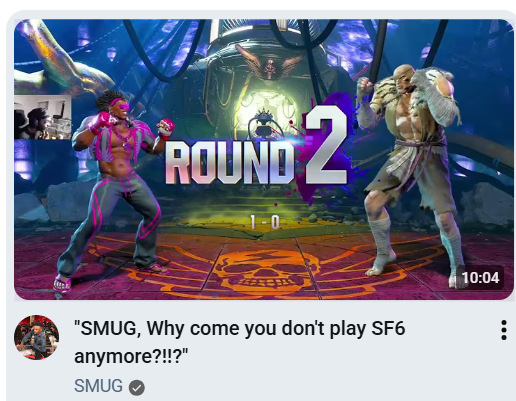Click the webcam overlay in the thumbnail
Viewport: 516px width, 401px height.
click(x=43, y=117)
